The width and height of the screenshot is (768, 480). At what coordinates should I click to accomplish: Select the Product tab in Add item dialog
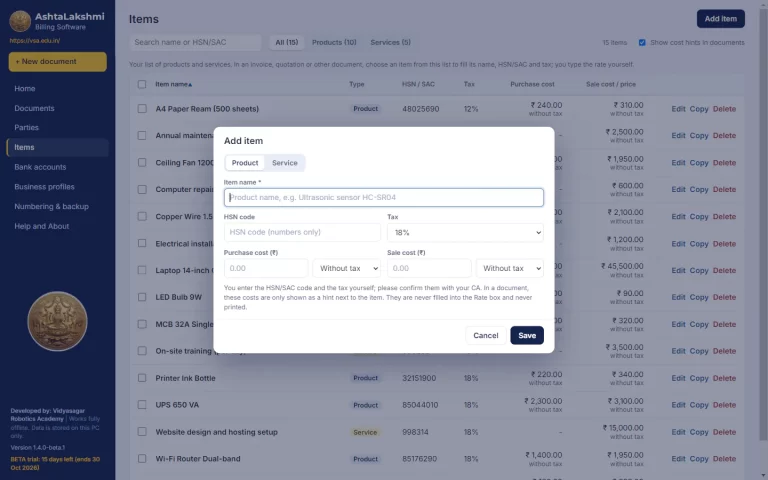tap(245, 163)
